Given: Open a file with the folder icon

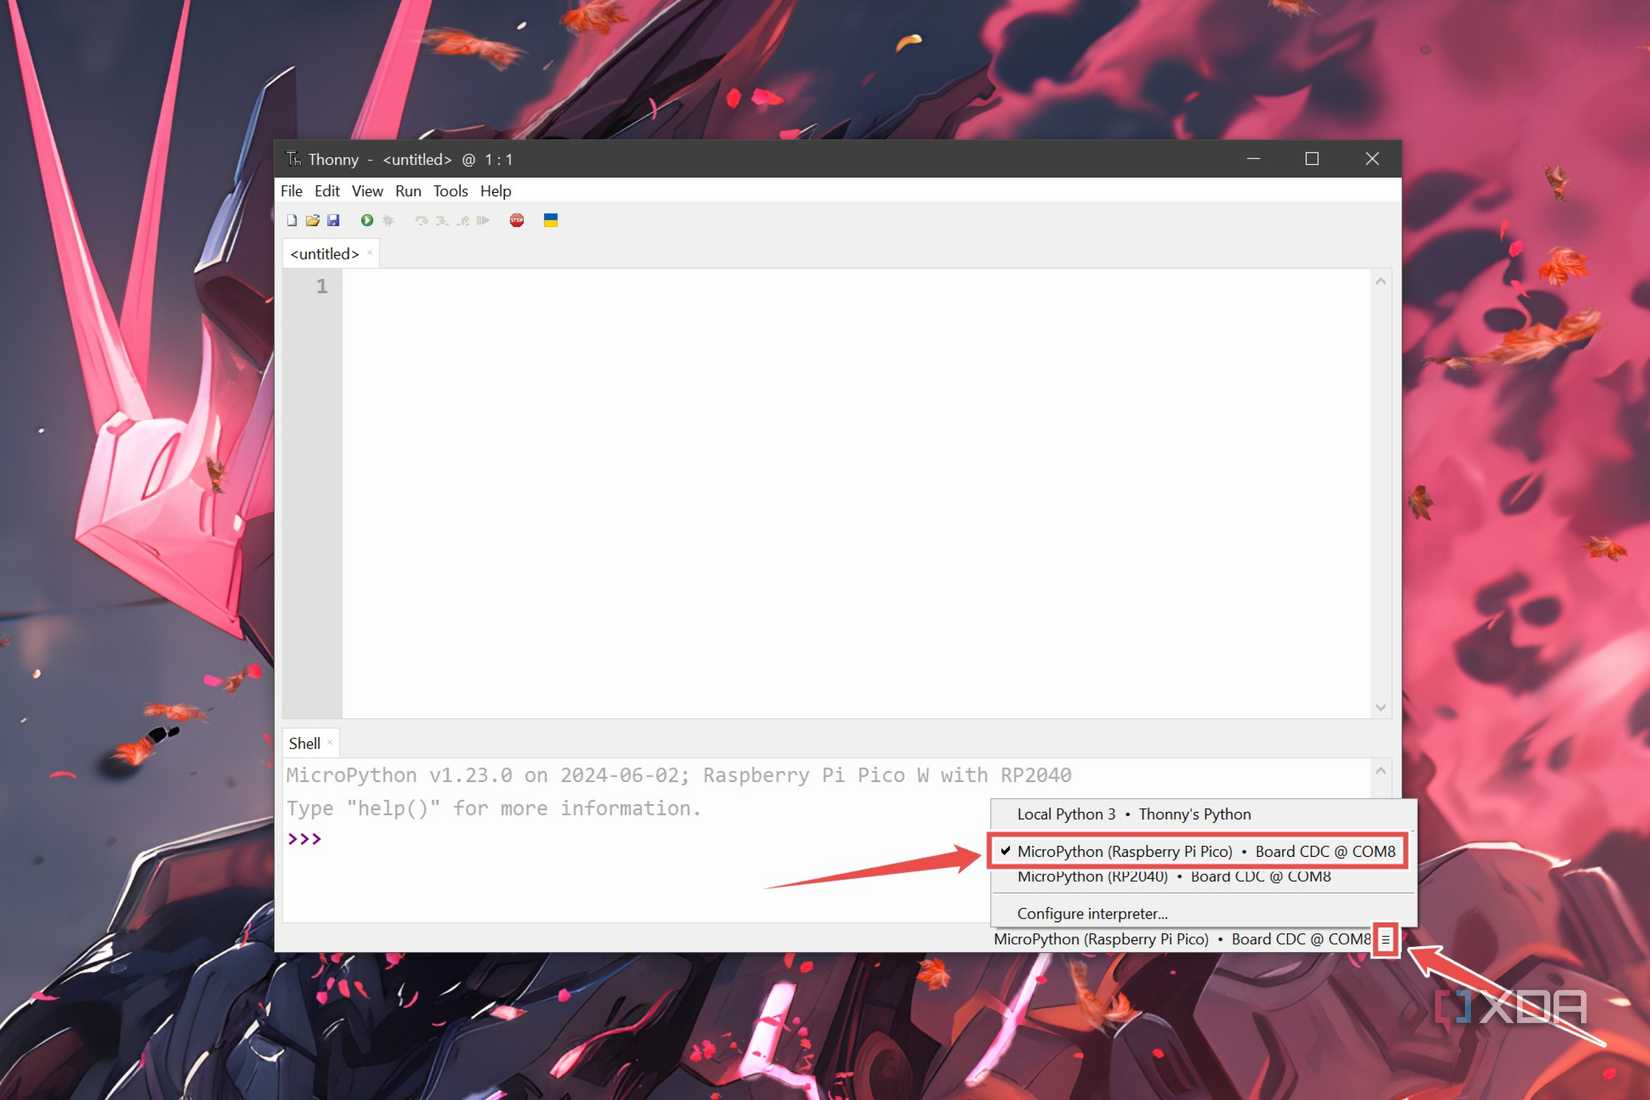Looking at the screenshot, I should point(313,220).
